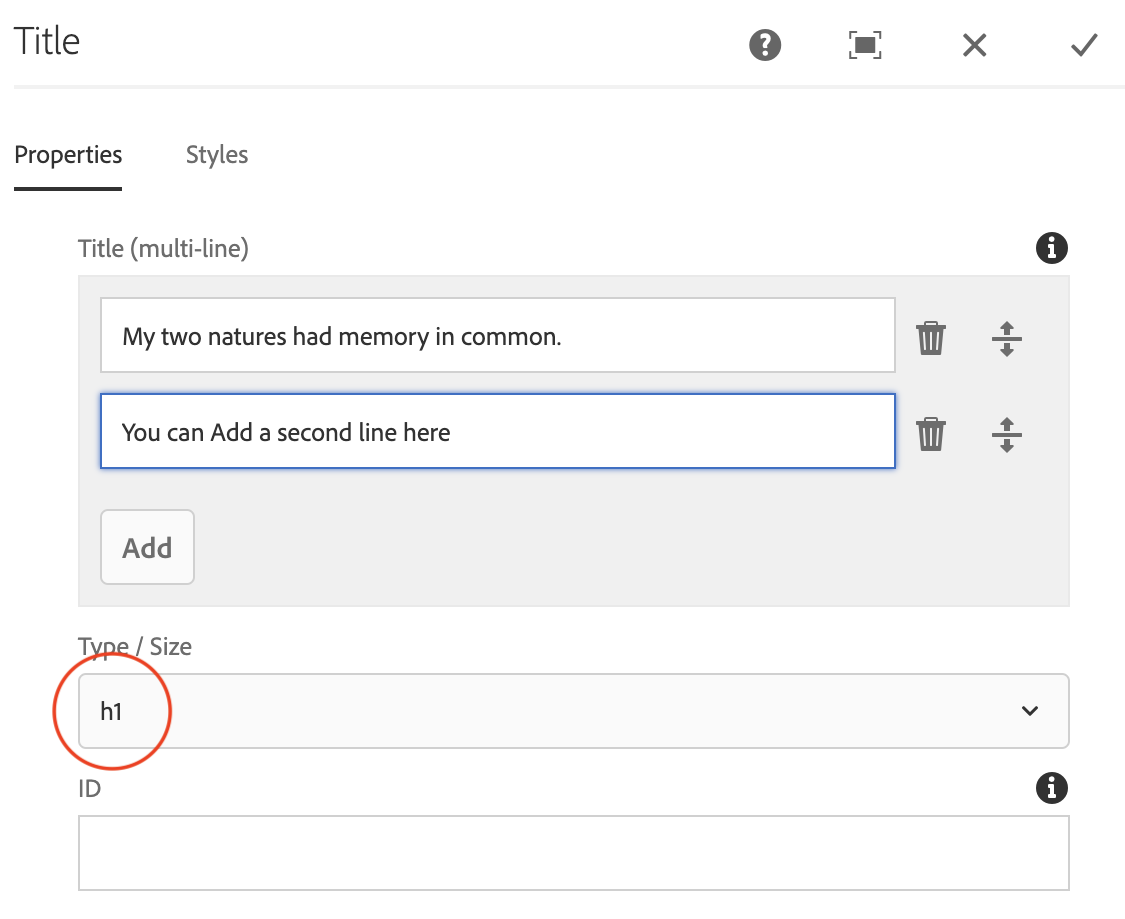Switch to the Styles tab
Viewport: 1125px width, 919px height.
tap(216, 155)
